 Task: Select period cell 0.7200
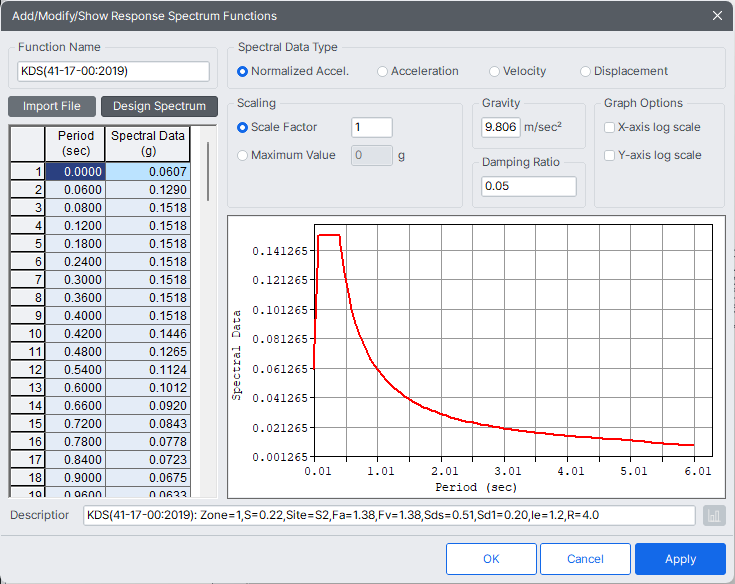tap(75, 424)
